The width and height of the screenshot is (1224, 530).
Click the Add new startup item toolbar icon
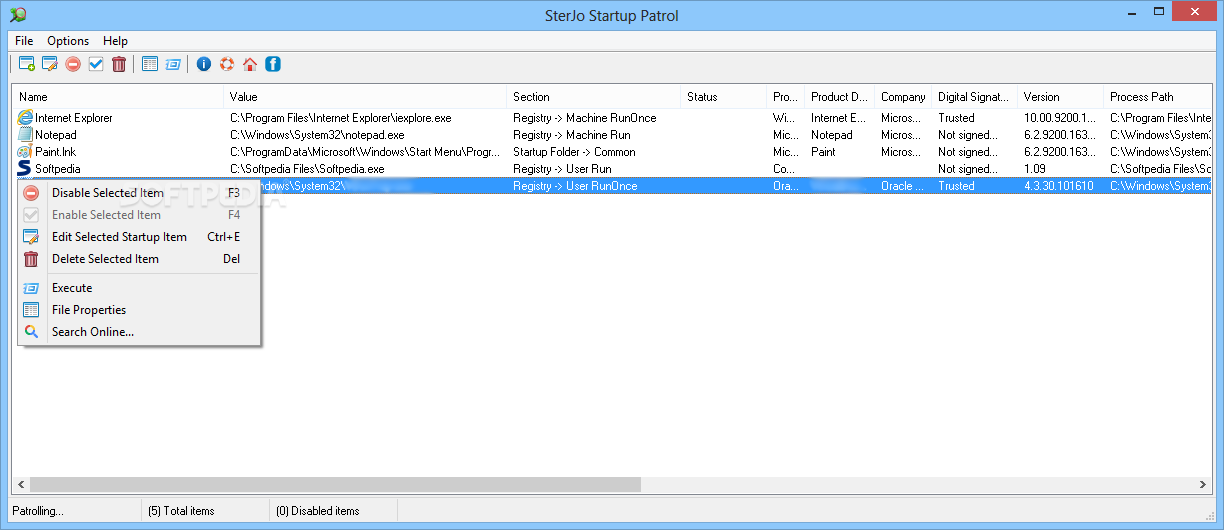[x=27, y=64]
